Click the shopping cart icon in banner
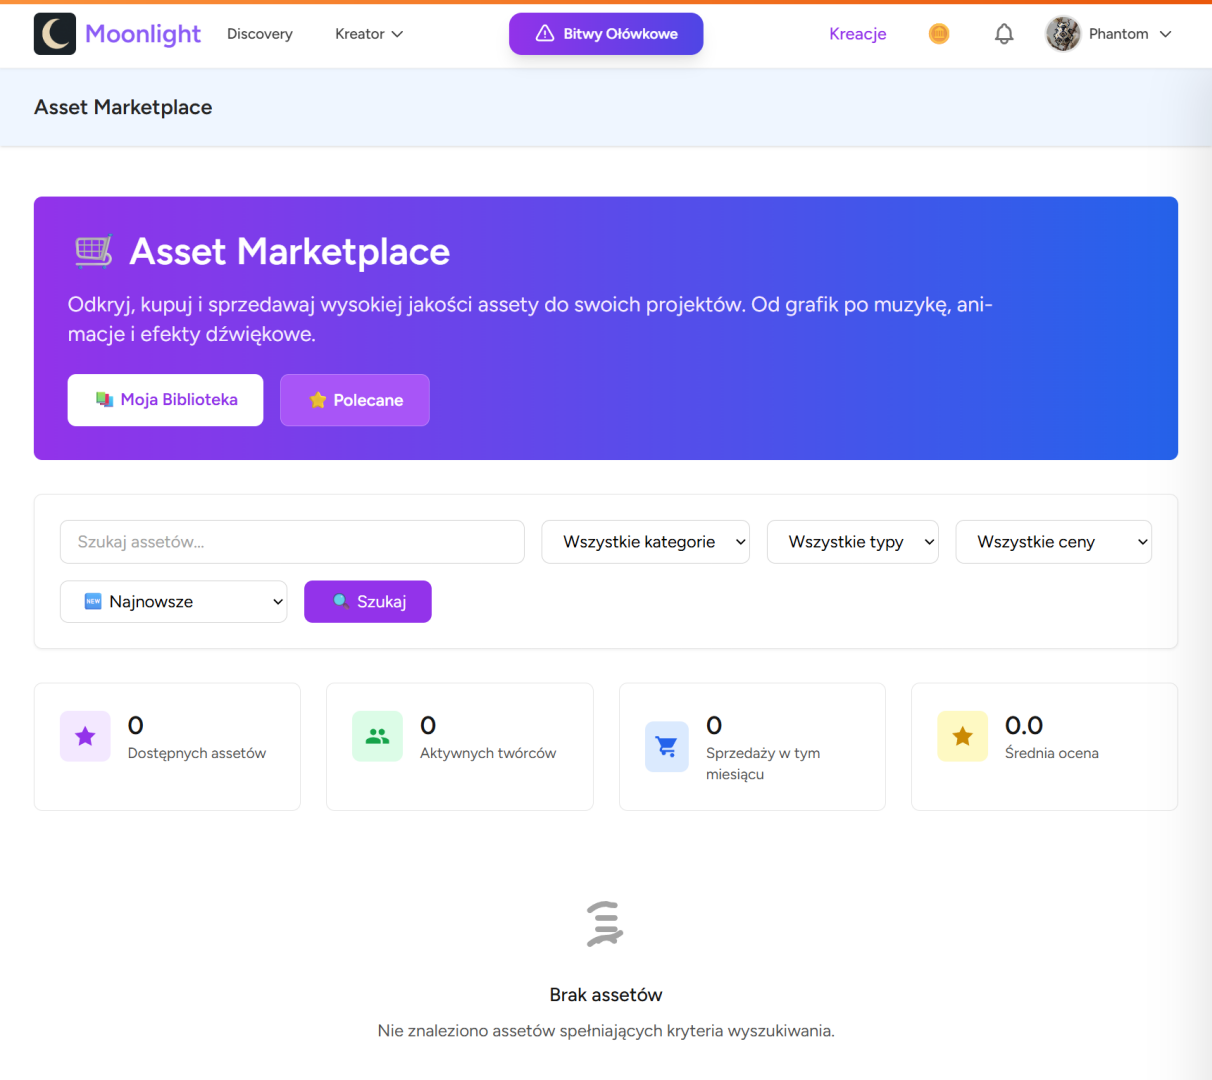1212x1080 pixels. (x=93, y=251)
